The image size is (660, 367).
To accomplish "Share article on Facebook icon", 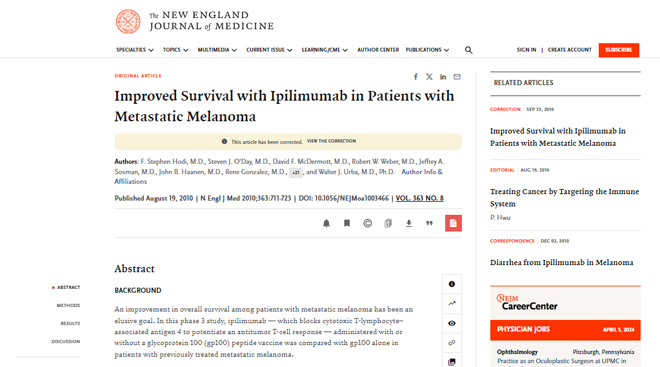I will coord(415,77).
